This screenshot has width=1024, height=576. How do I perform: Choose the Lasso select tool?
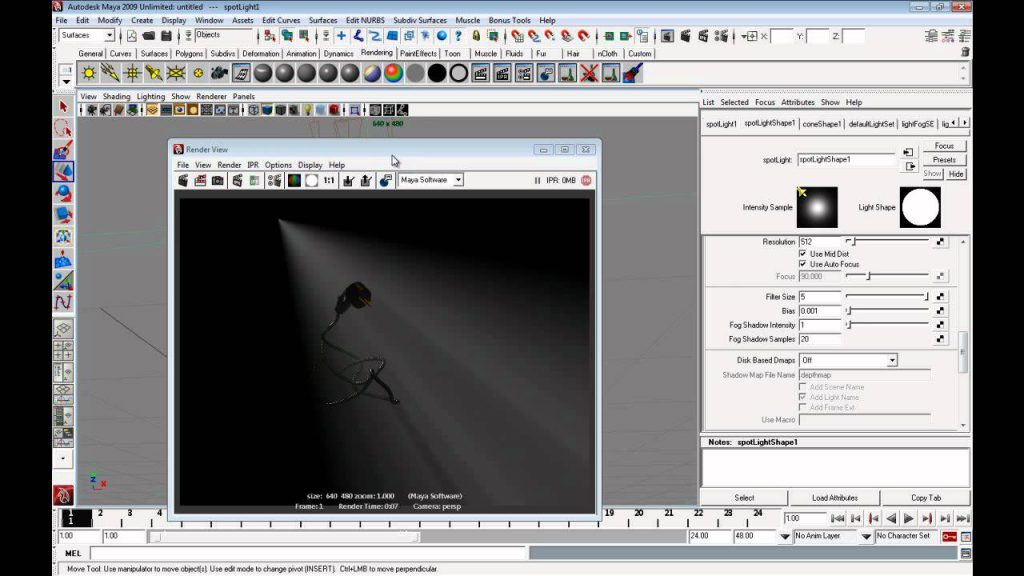(63, 128)
